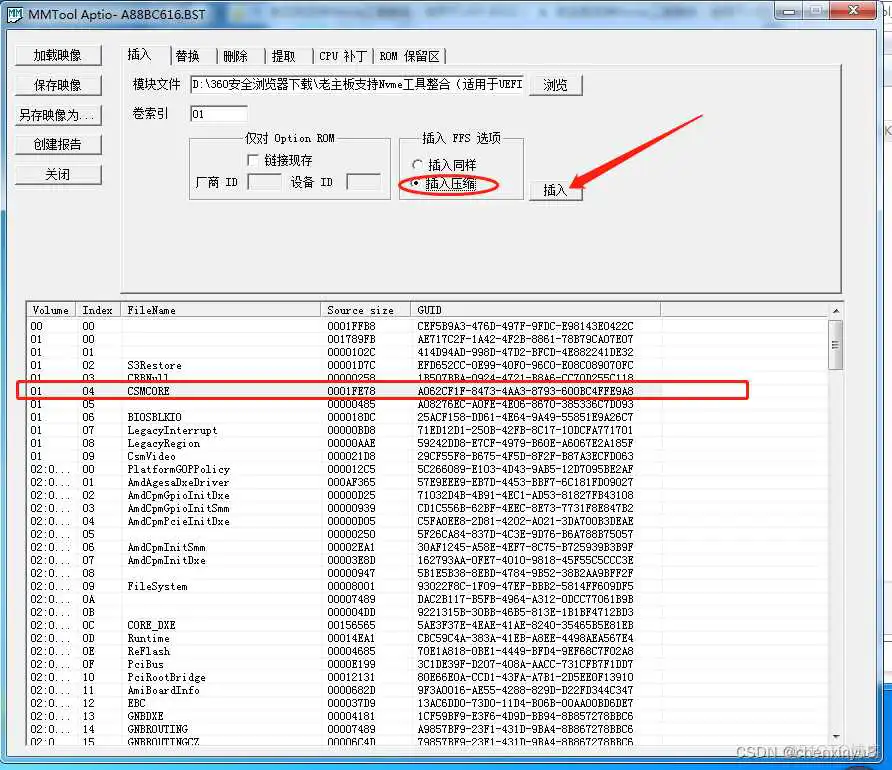
Task: Switch to the 替换 (Replace) tab
Action: point(190,56)
